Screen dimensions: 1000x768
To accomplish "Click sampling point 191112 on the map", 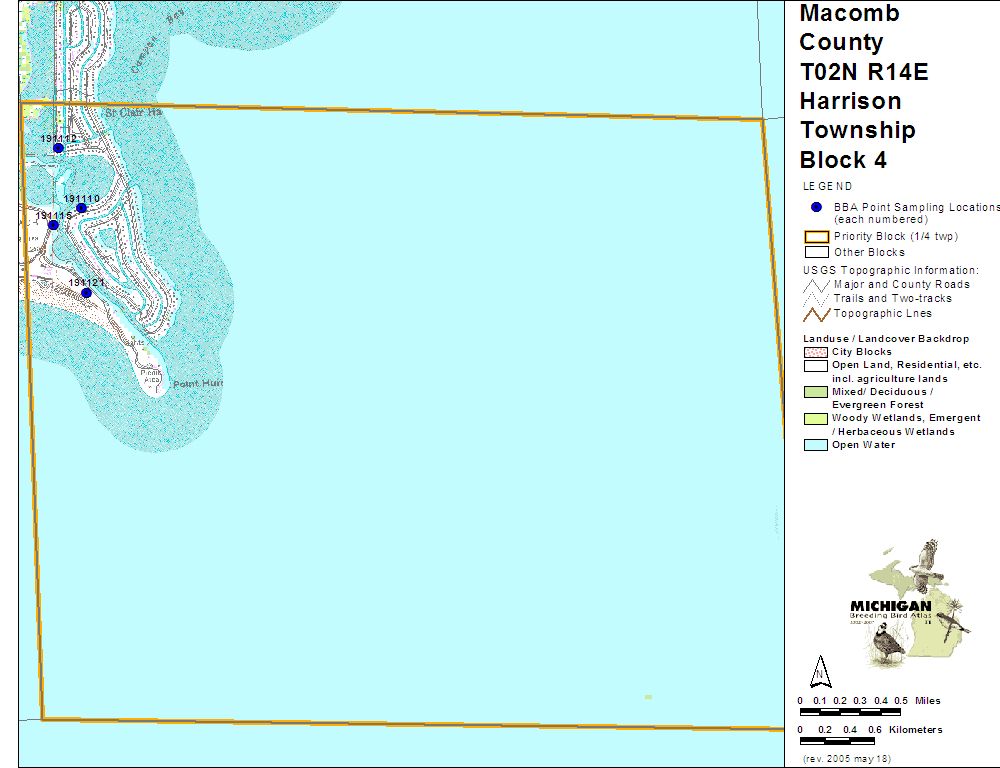I will [58, 148].
